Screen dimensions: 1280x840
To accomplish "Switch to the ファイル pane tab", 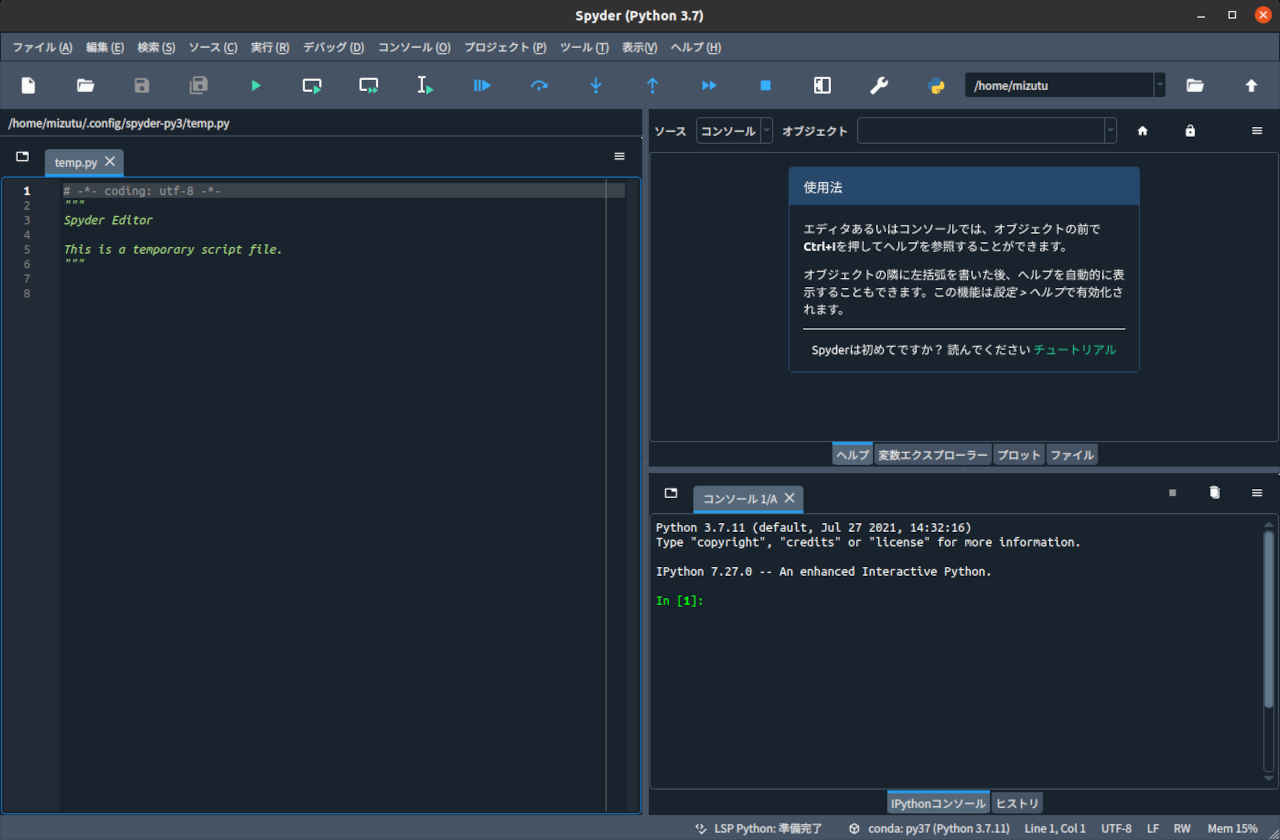I will pos(1072,455).
